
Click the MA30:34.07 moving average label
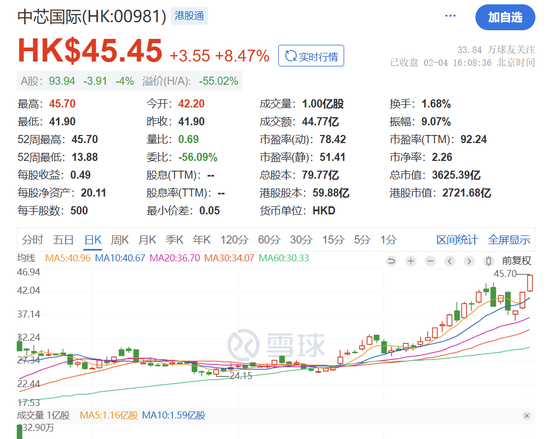pos(229,258)
